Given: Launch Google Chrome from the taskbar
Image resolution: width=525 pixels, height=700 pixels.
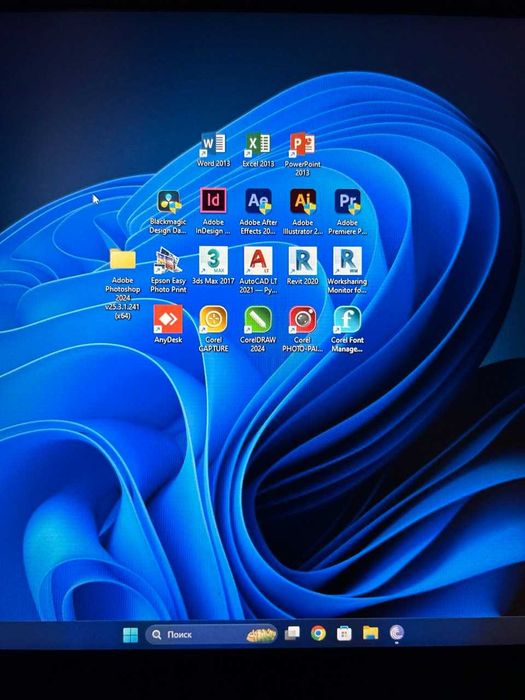Looking at the screenshot, I should point(318,633).
